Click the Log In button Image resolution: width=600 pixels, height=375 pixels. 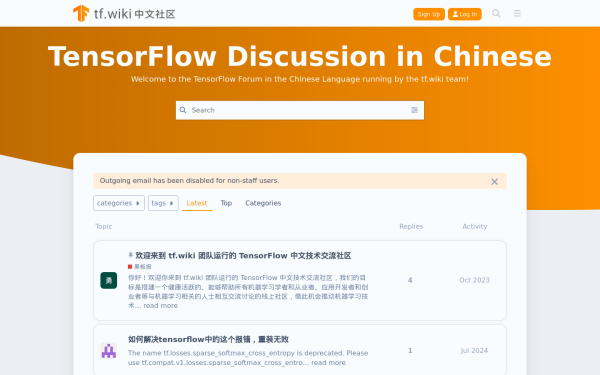(x=465, y=14)
